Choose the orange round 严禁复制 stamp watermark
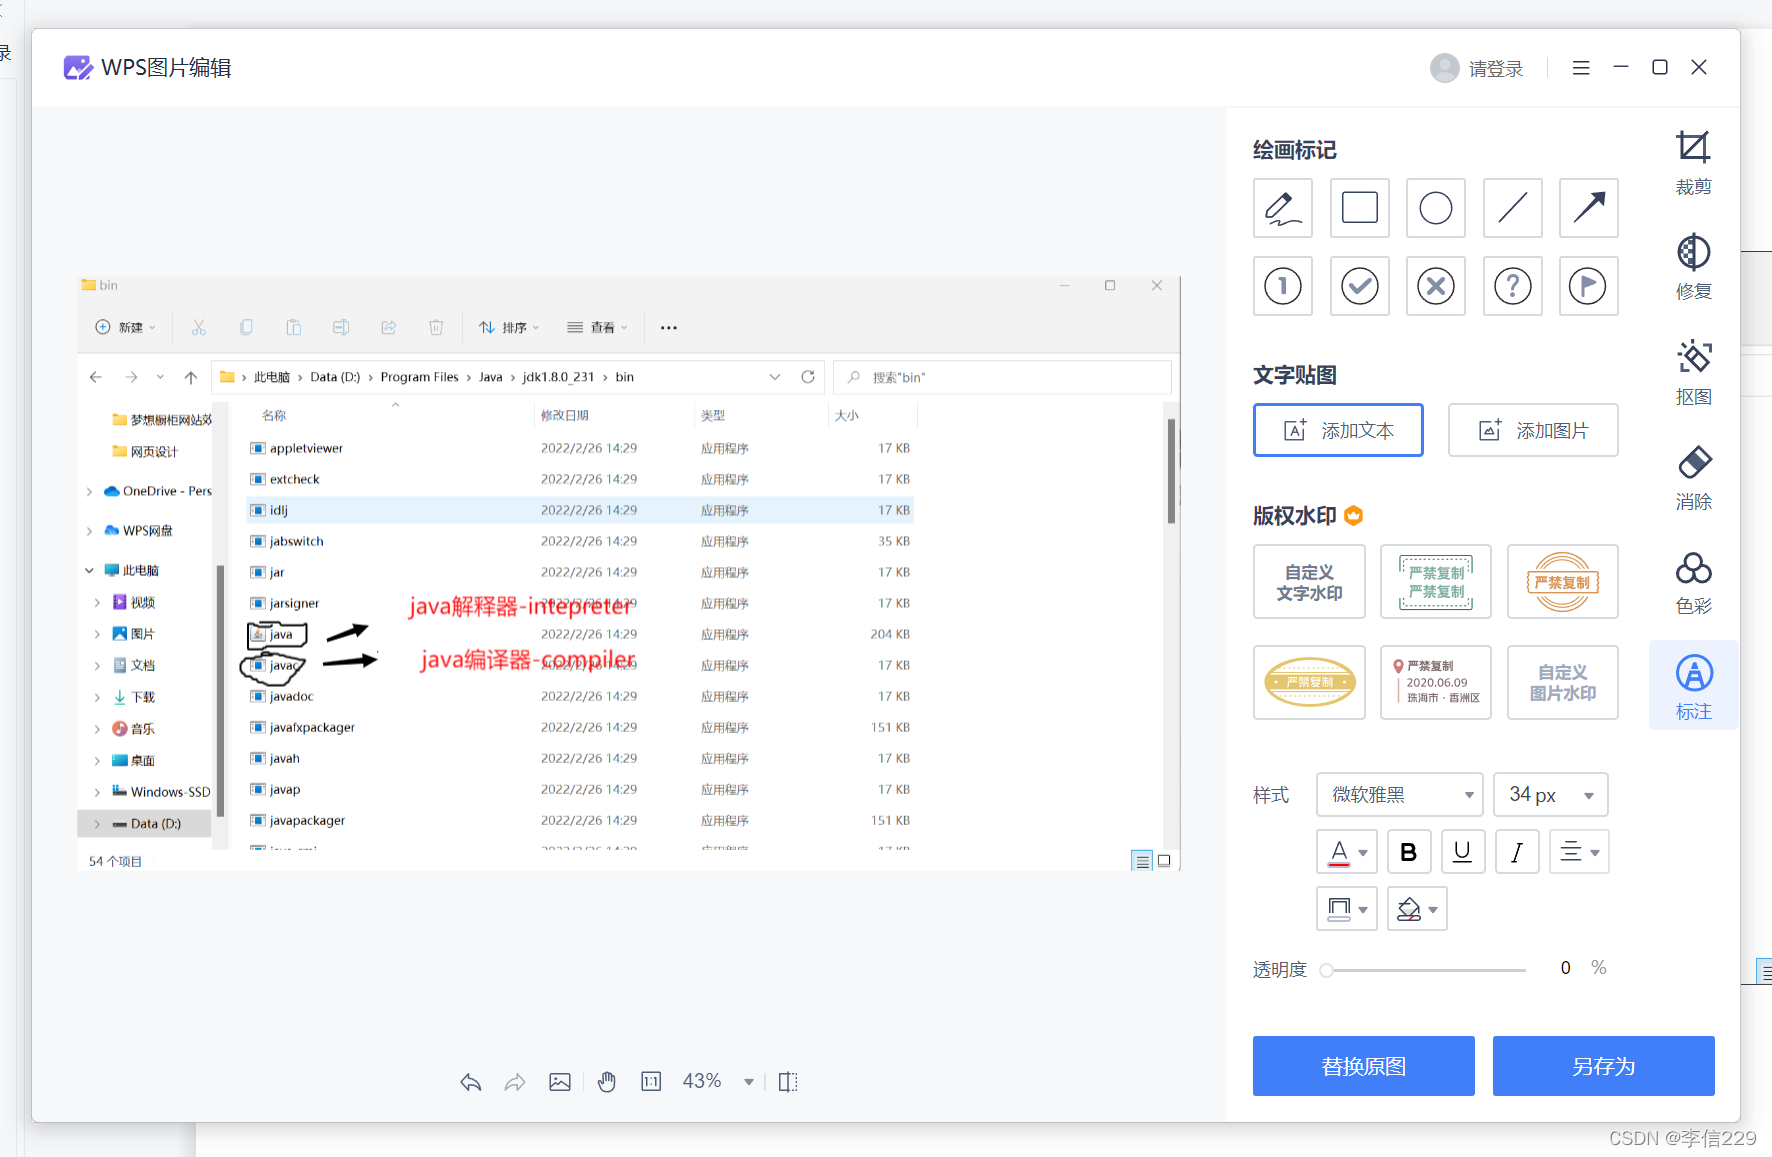This screenshot has width=1772, height=1157. pyautogui.click(x=1562, y=582)
